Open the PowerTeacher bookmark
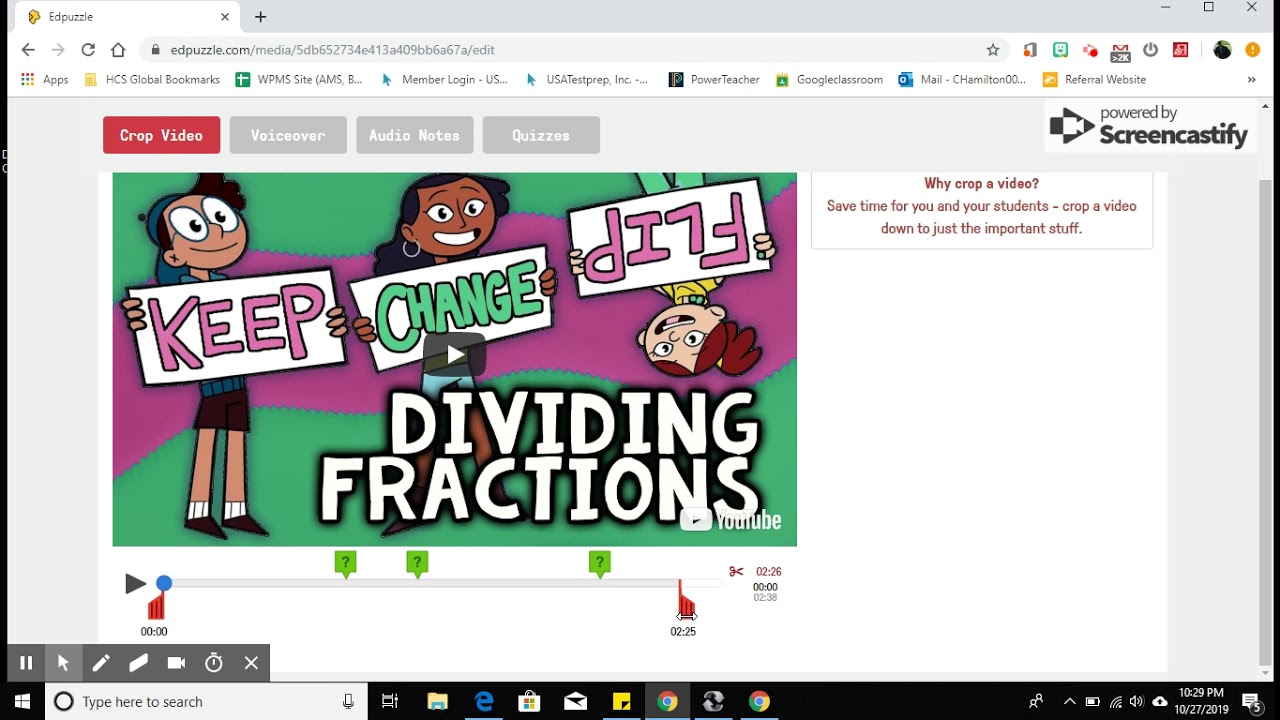Image resolution: width=1280 pixels, height=720 pixels. 715,80
